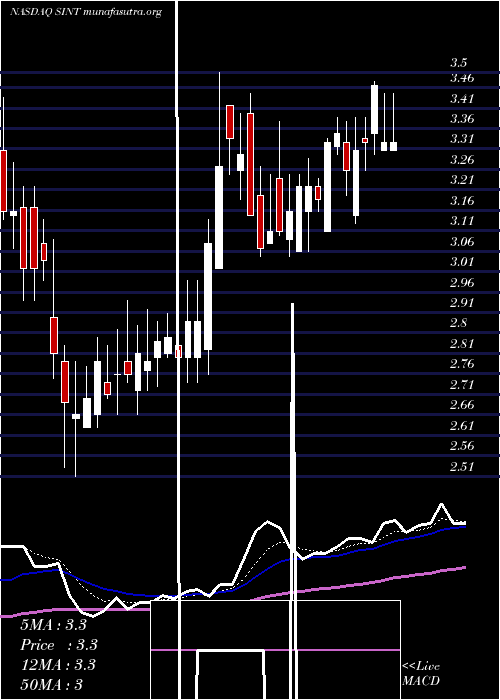Click the 3.06 price axis label
The image size is (500, 700).
(x=462, y=242)
